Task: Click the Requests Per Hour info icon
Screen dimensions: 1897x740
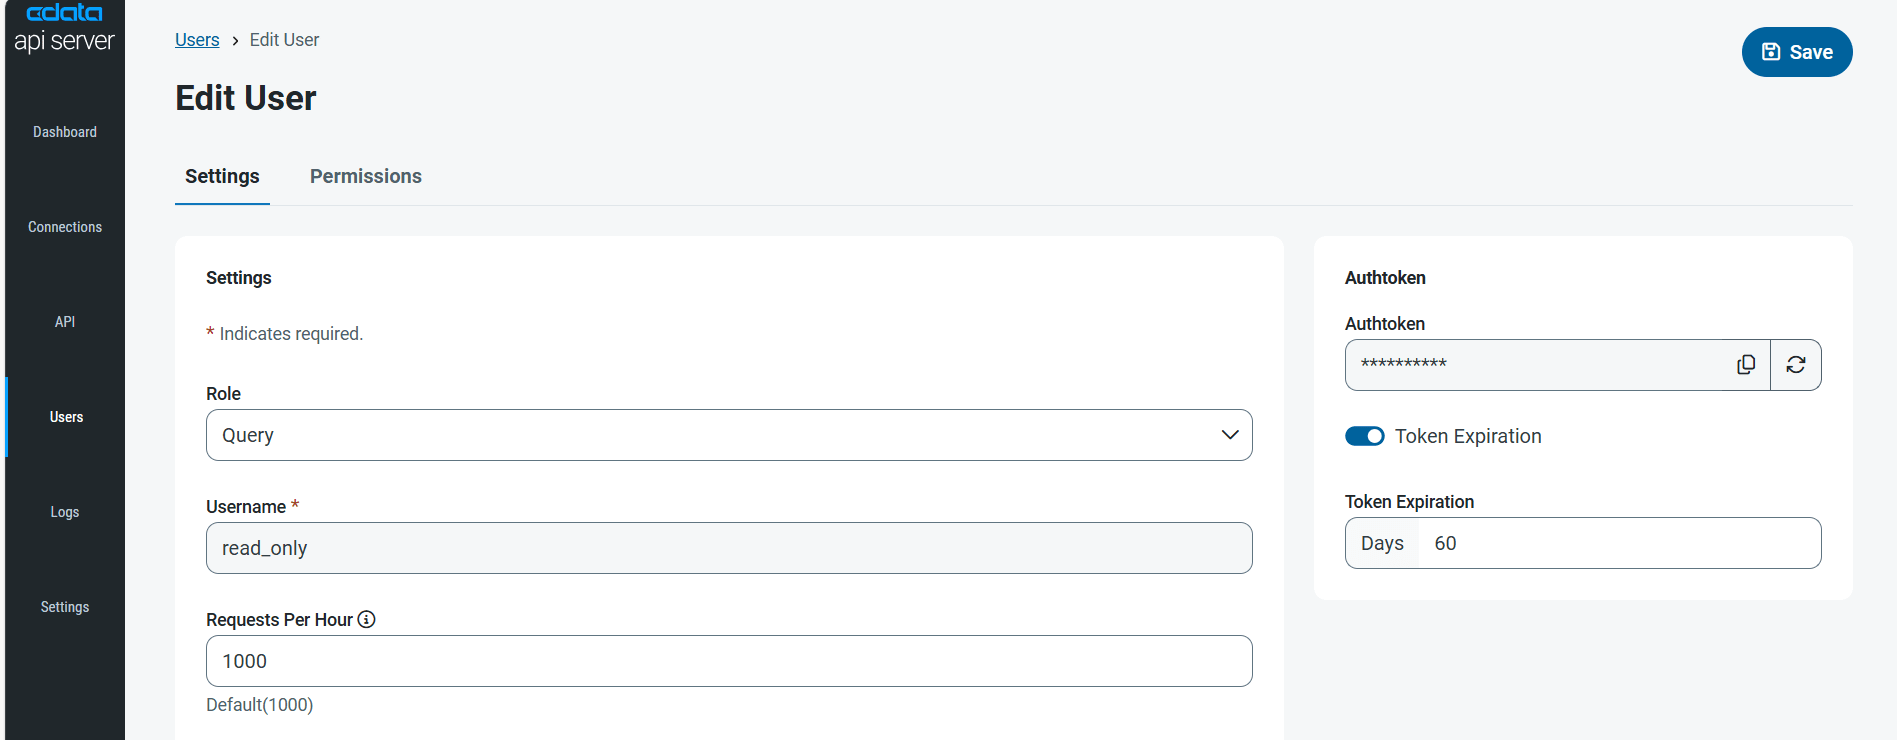Action: 367,619
